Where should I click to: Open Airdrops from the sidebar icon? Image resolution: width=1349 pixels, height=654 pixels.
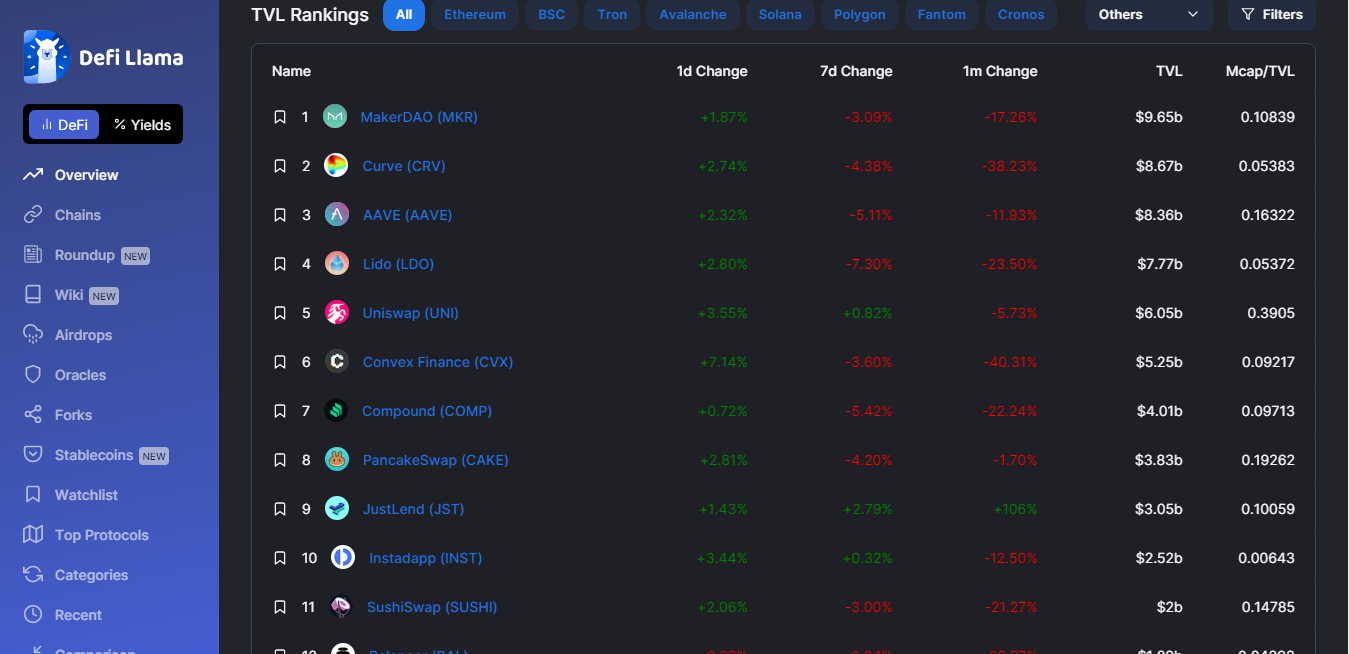(x=33, y=335)
